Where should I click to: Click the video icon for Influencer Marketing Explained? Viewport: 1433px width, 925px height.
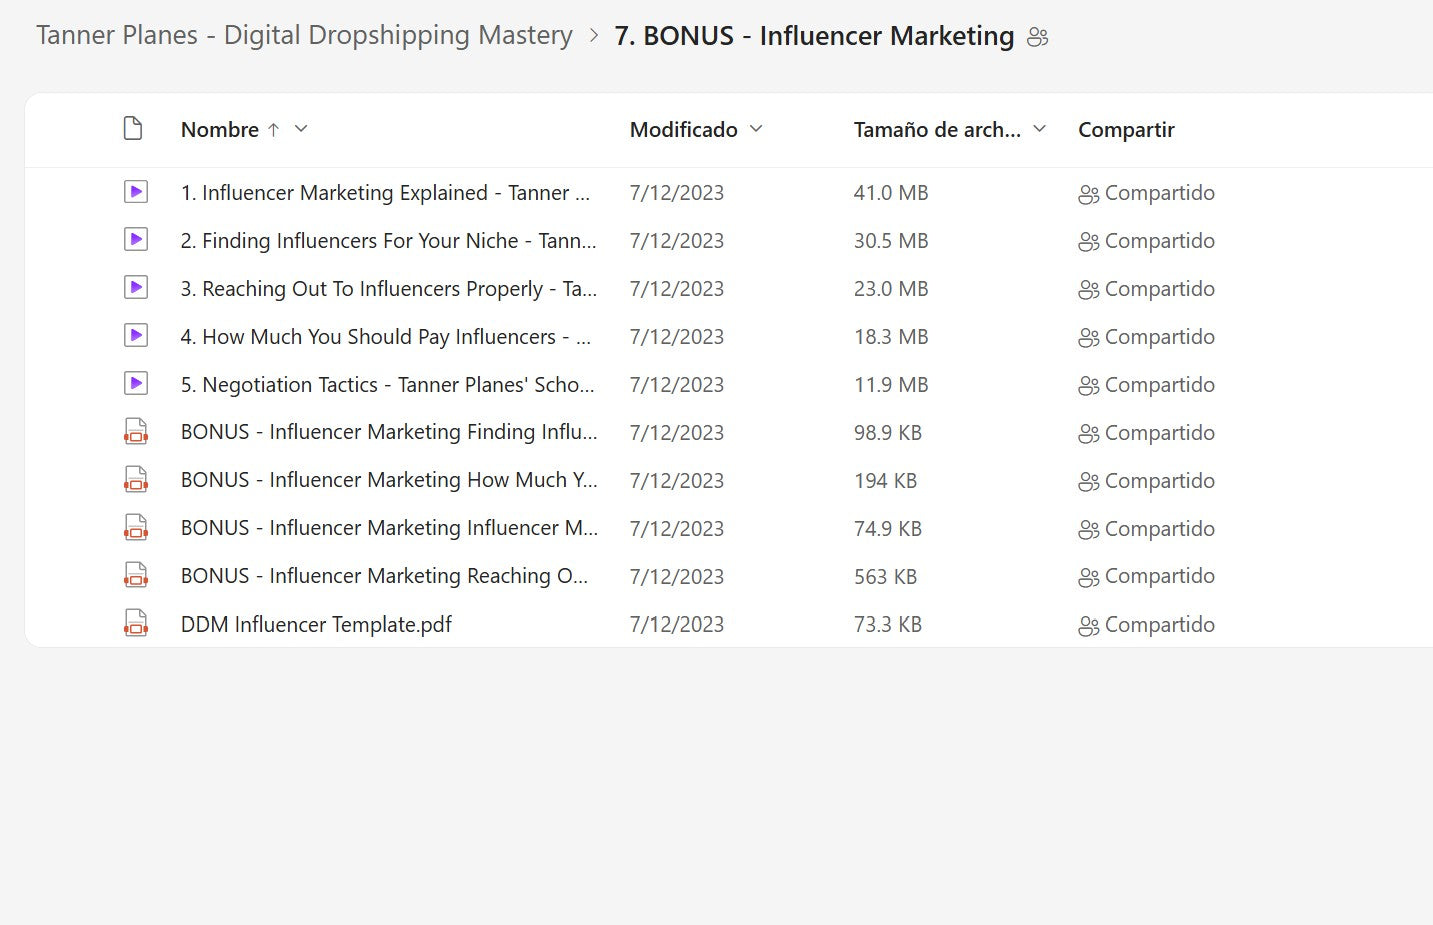(136, 192)
